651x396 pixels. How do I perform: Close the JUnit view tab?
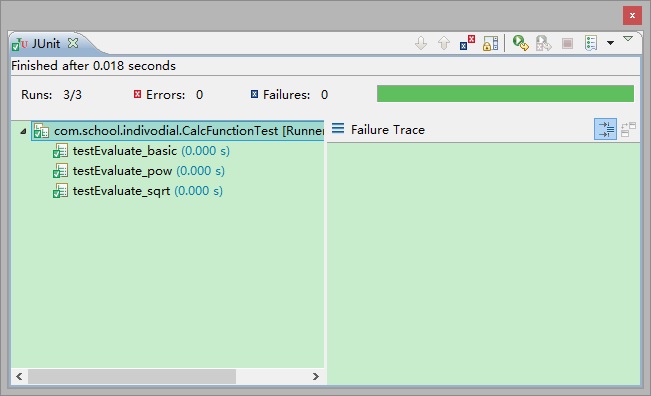pos(73,43)
